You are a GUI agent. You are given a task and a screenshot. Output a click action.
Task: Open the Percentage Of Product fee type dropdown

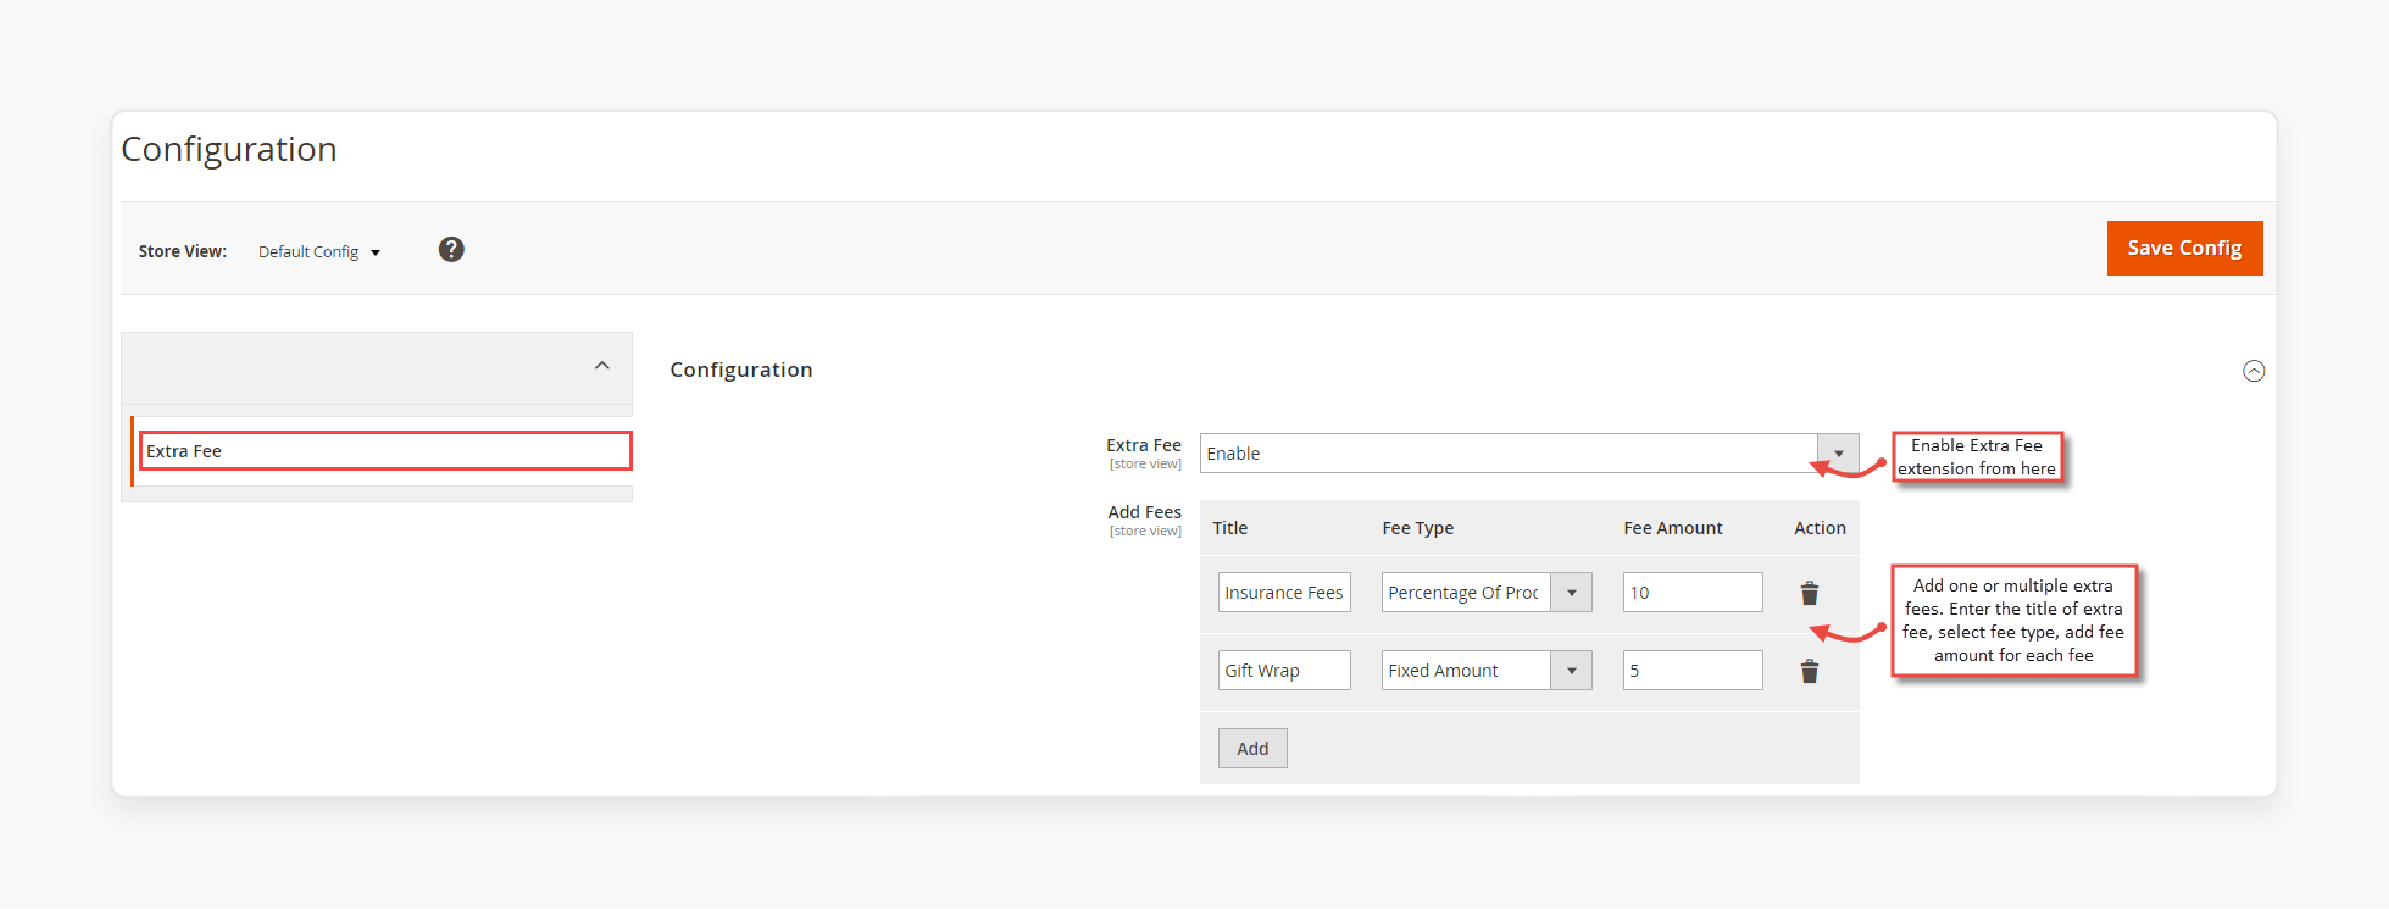click(1486, 592)
